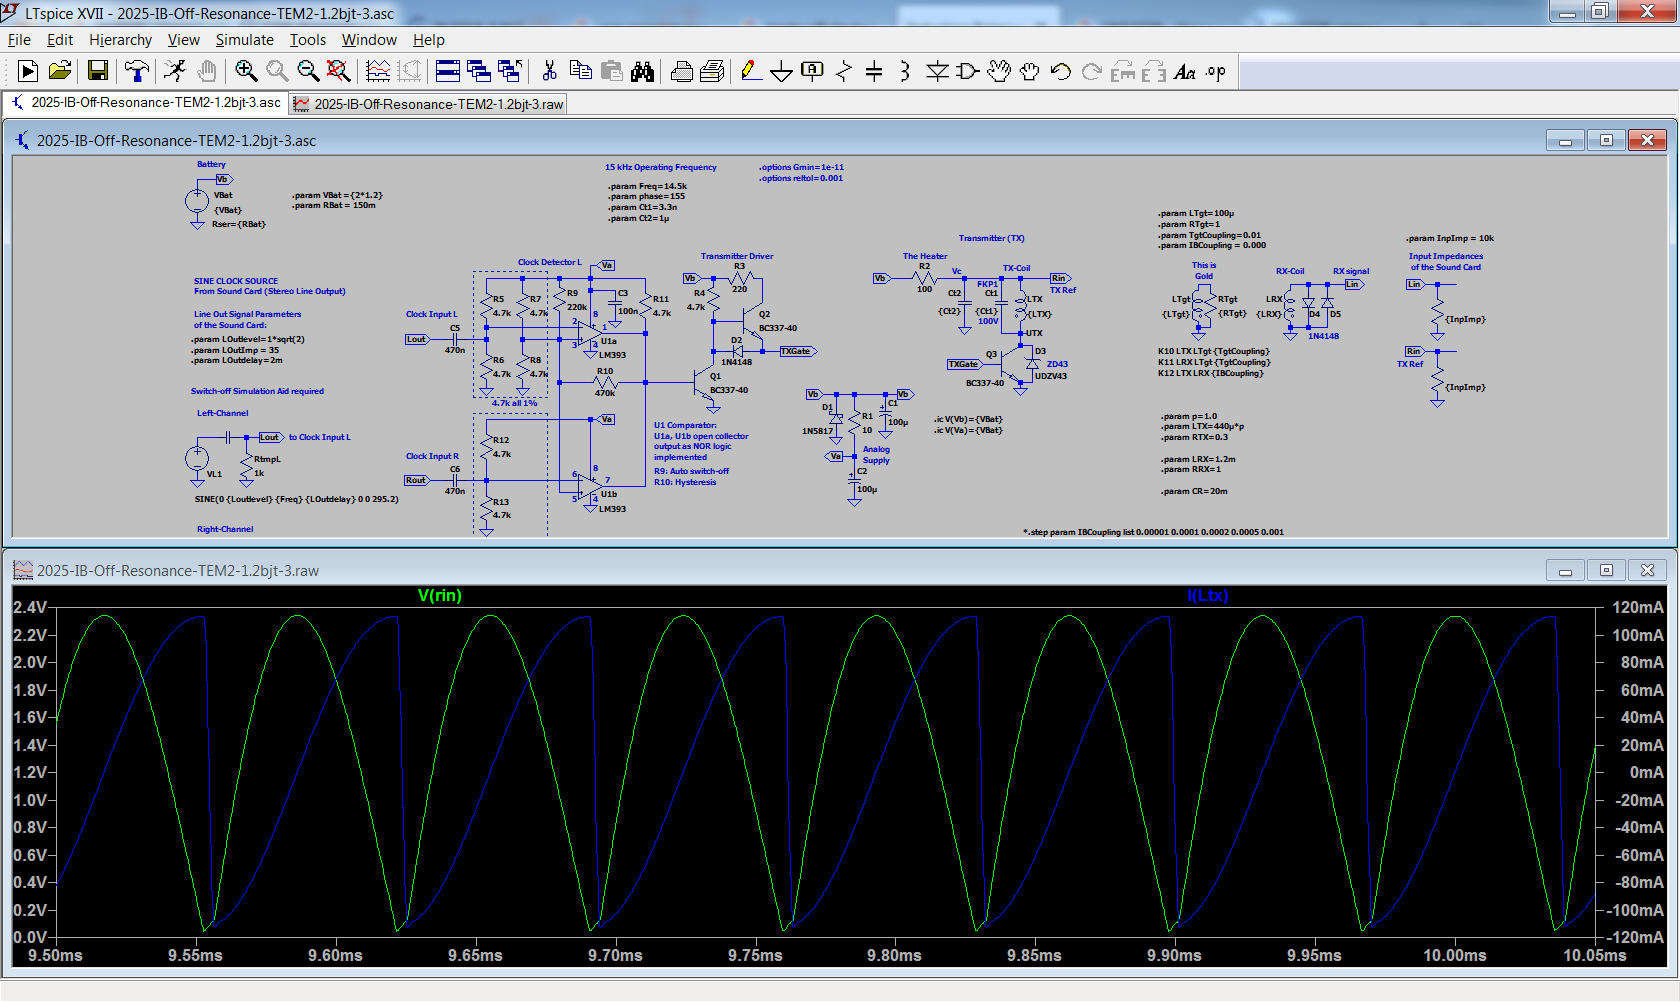Open the Simulate menu
The width and height of the screenshot is (1680, 1002).
pyautogui.click(x=244, y=40)
